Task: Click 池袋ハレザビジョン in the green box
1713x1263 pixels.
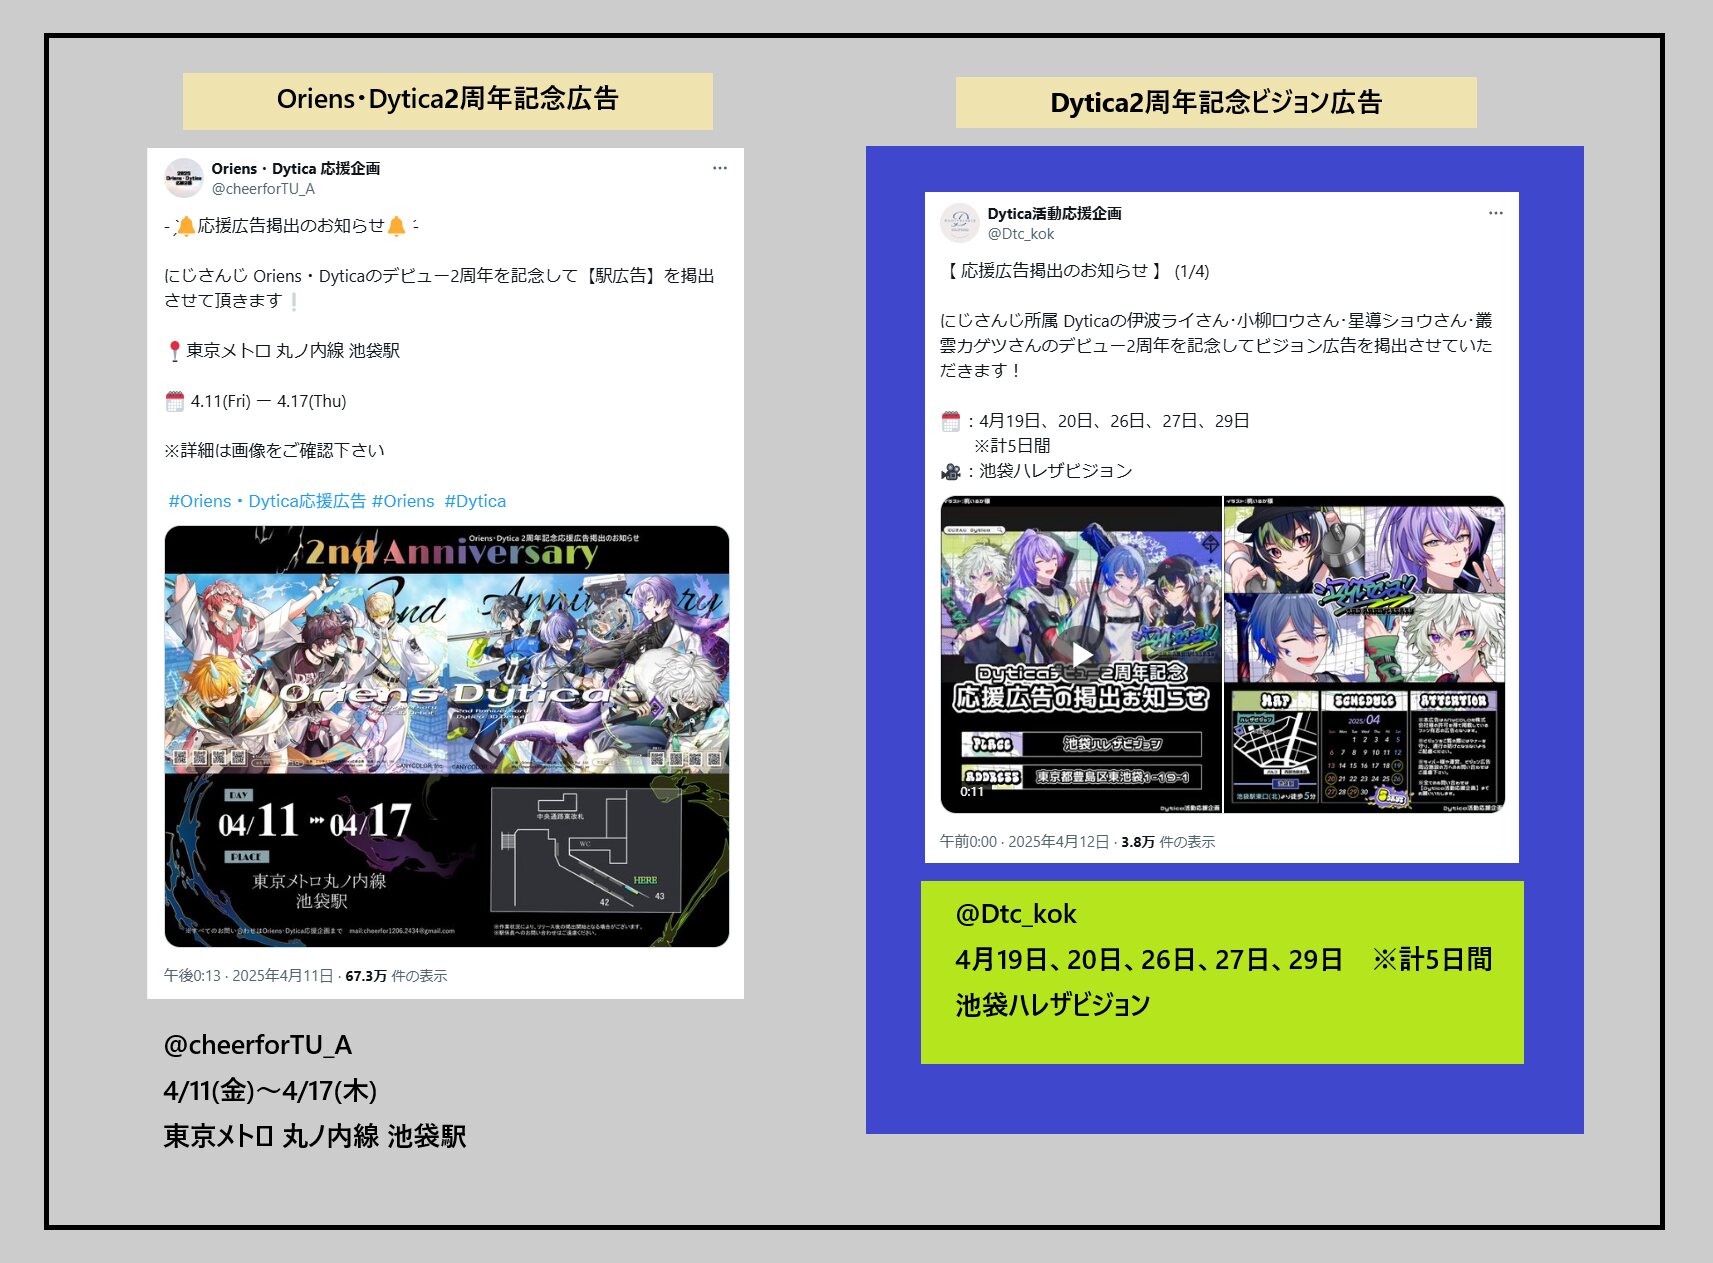Action: coord(1052,1005)
